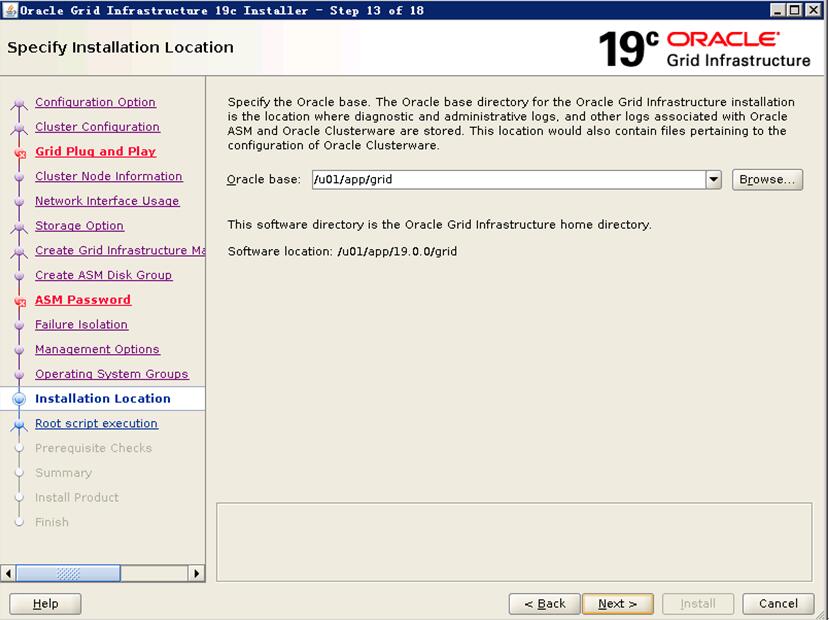Screen dimensions: 829x620
Task: Jump to Cluster Node Information step
Action: tap(108, 176)
